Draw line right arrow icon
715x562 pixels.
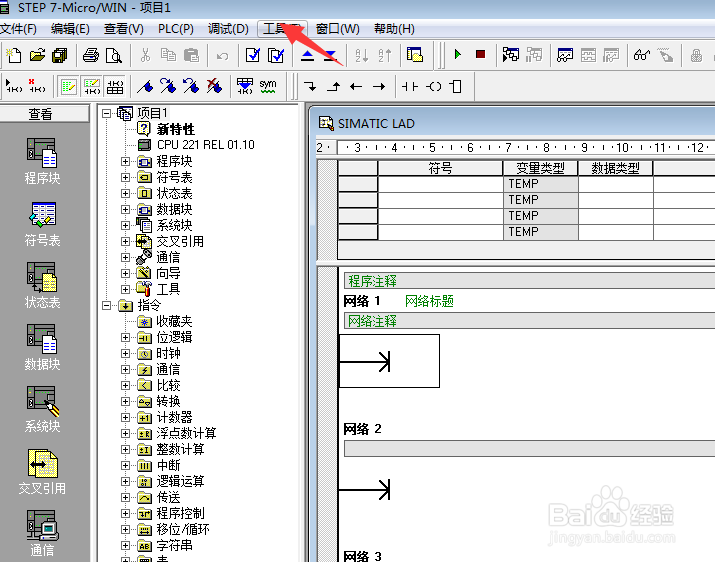(x=379, y=86)
